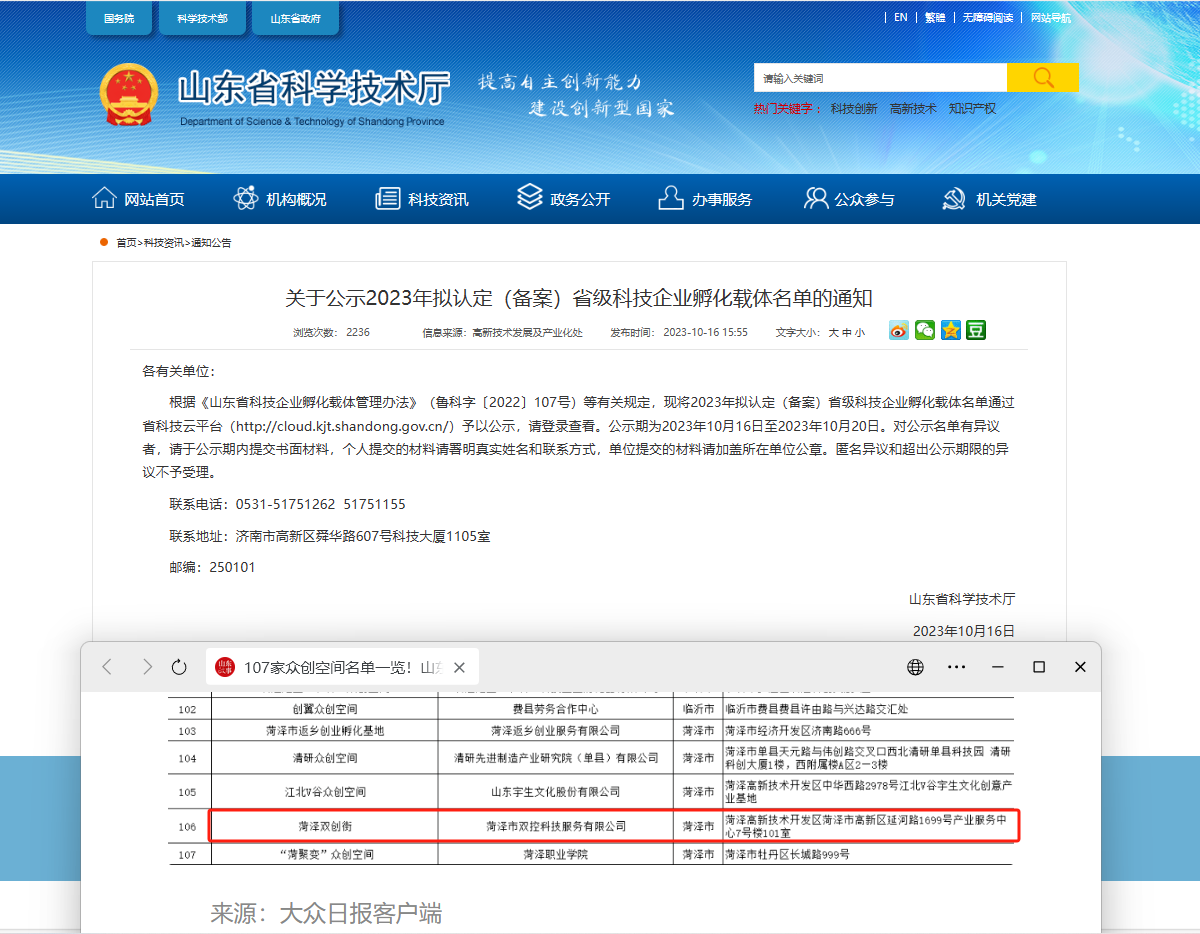Open 机构概况 navigation menu
Image resolution: width=1200 pixels, height=934 pixels.
click(280, 199)
